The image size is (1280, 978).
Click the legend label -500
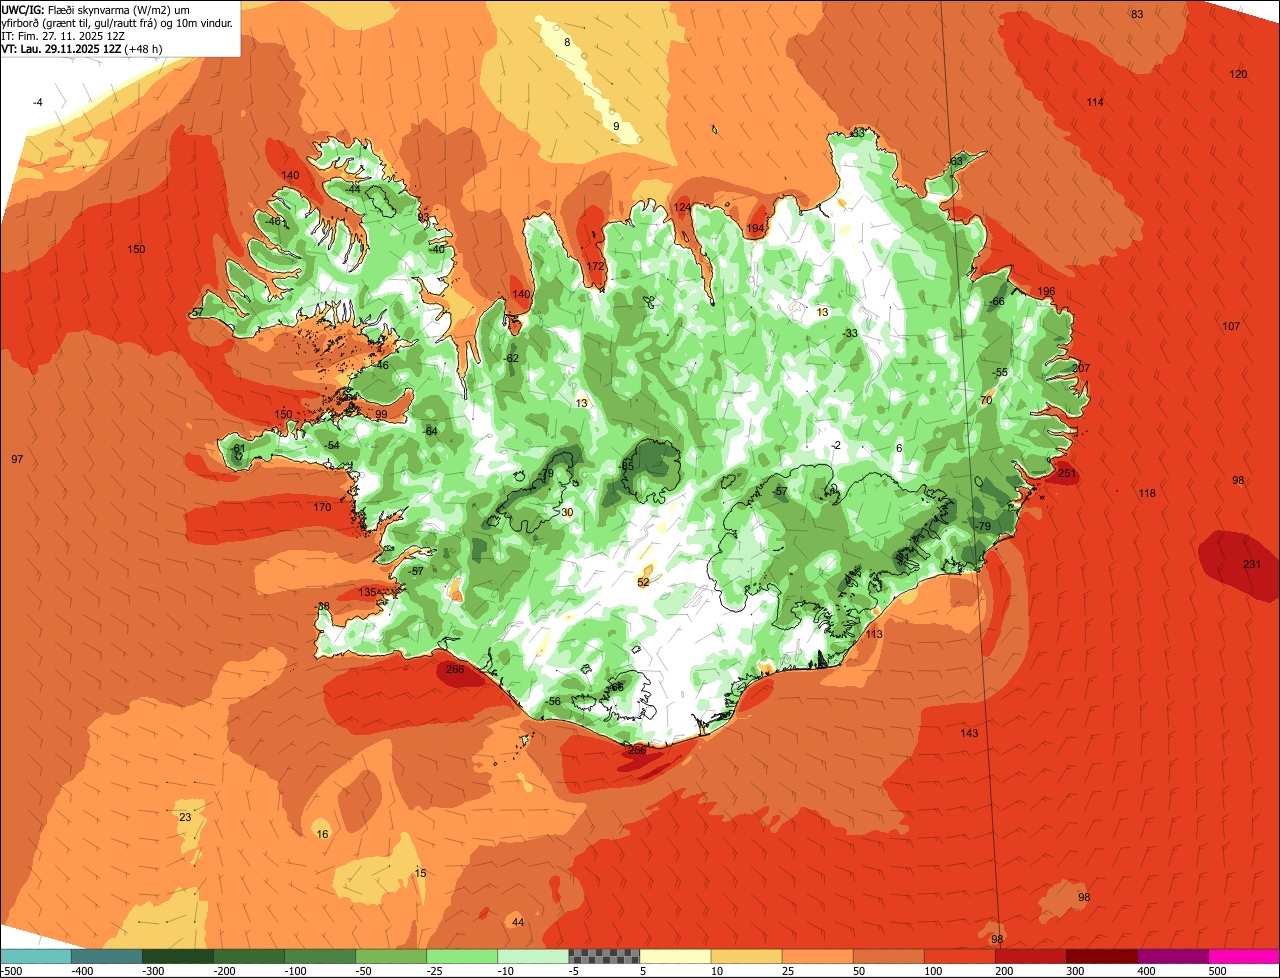(12, 971)
